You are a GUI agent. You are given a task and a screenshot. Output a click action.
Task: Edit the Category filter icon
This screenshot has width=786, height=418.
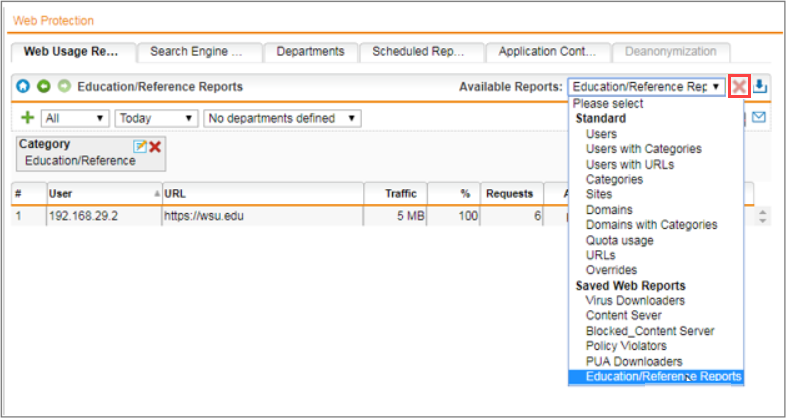tap(140, 146)
